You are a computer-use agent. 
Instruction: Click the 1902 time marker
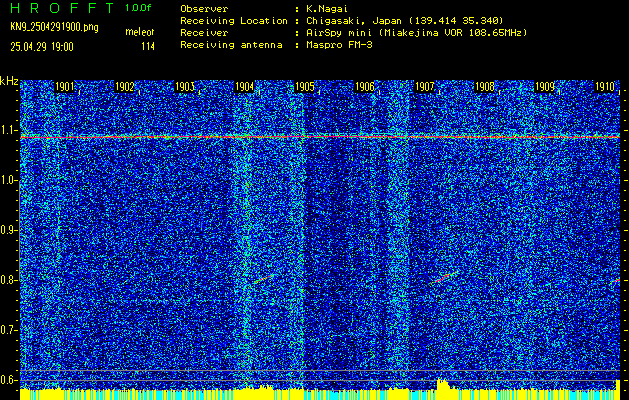point(124,87)
